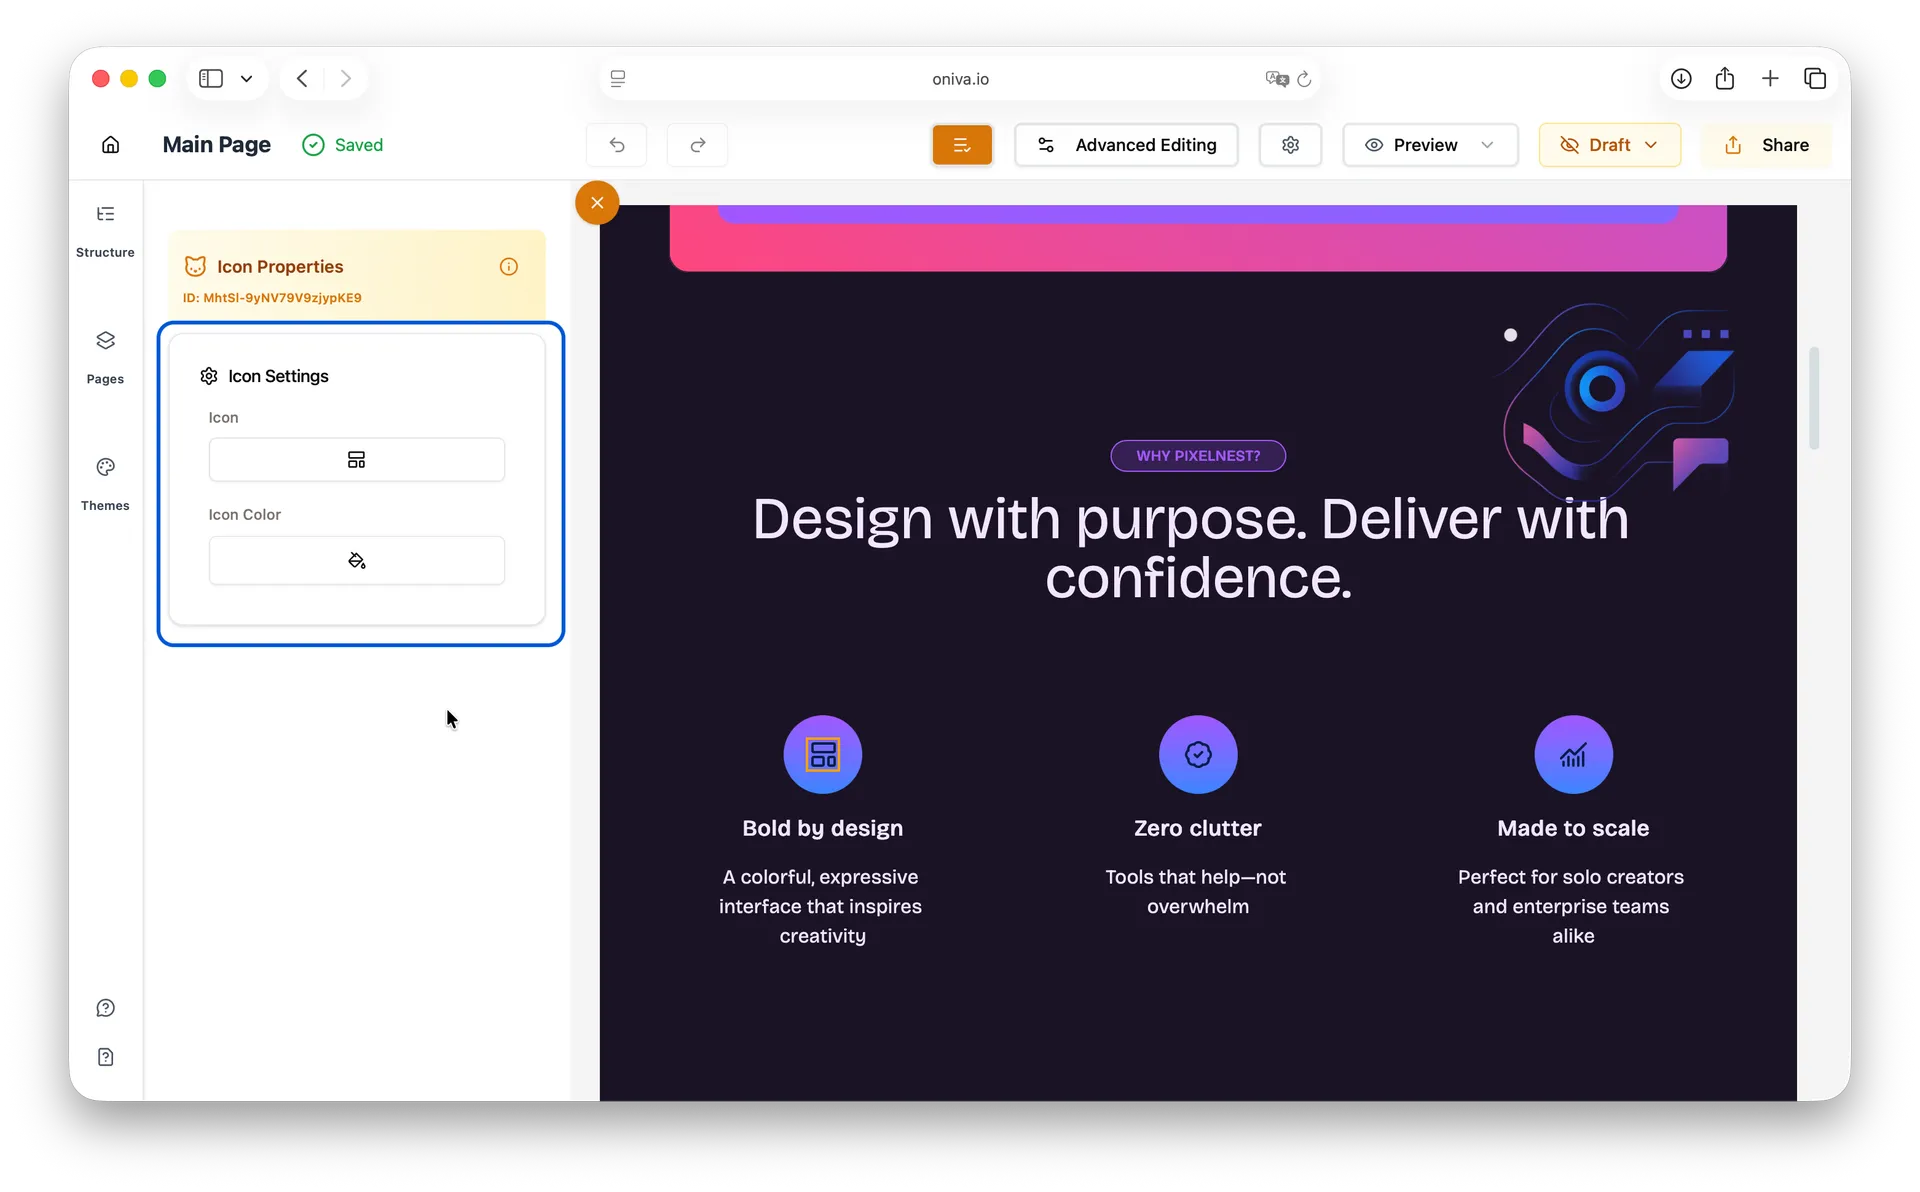This screenshot has width=1920, height=1192.
Task: Click the info icon in Icon Properties
Action: click(x=509, y=266)
